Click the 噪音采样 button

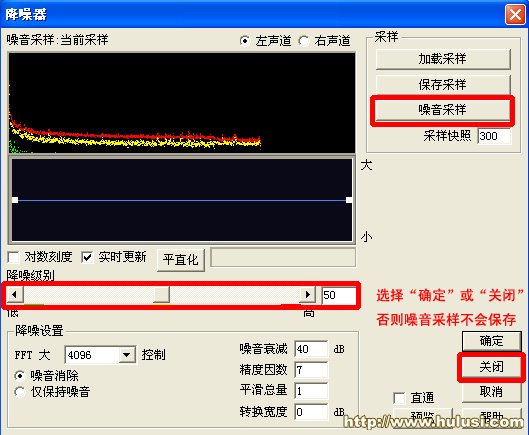click(x=443, y=110)
